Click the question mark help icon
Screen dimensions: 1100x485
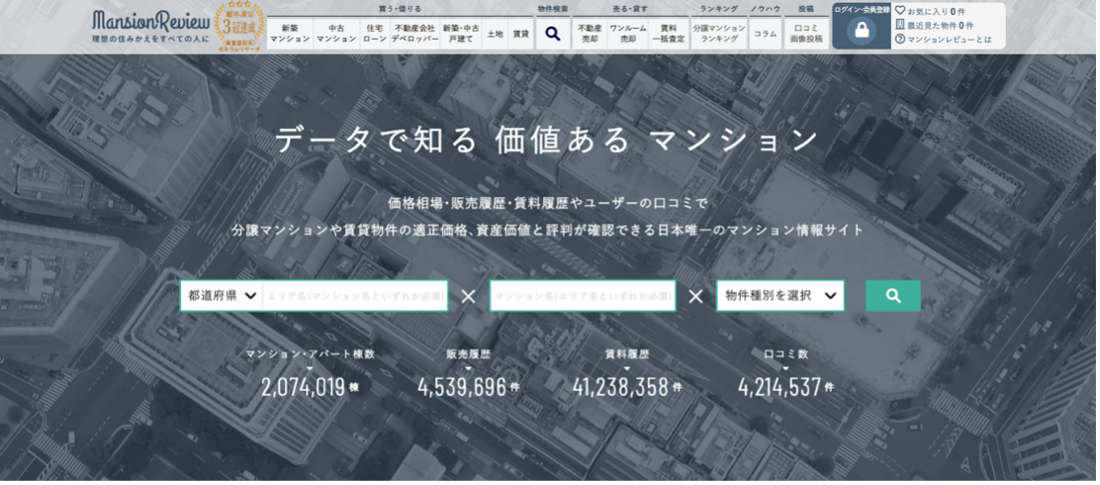coord(900,39)
